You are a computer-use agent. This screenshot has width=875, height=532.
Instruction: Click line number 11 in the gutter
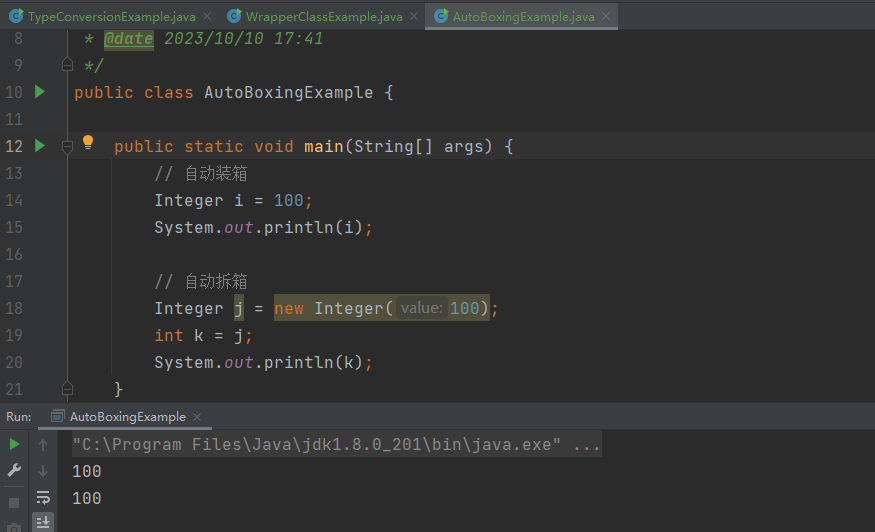click(14, 119)
